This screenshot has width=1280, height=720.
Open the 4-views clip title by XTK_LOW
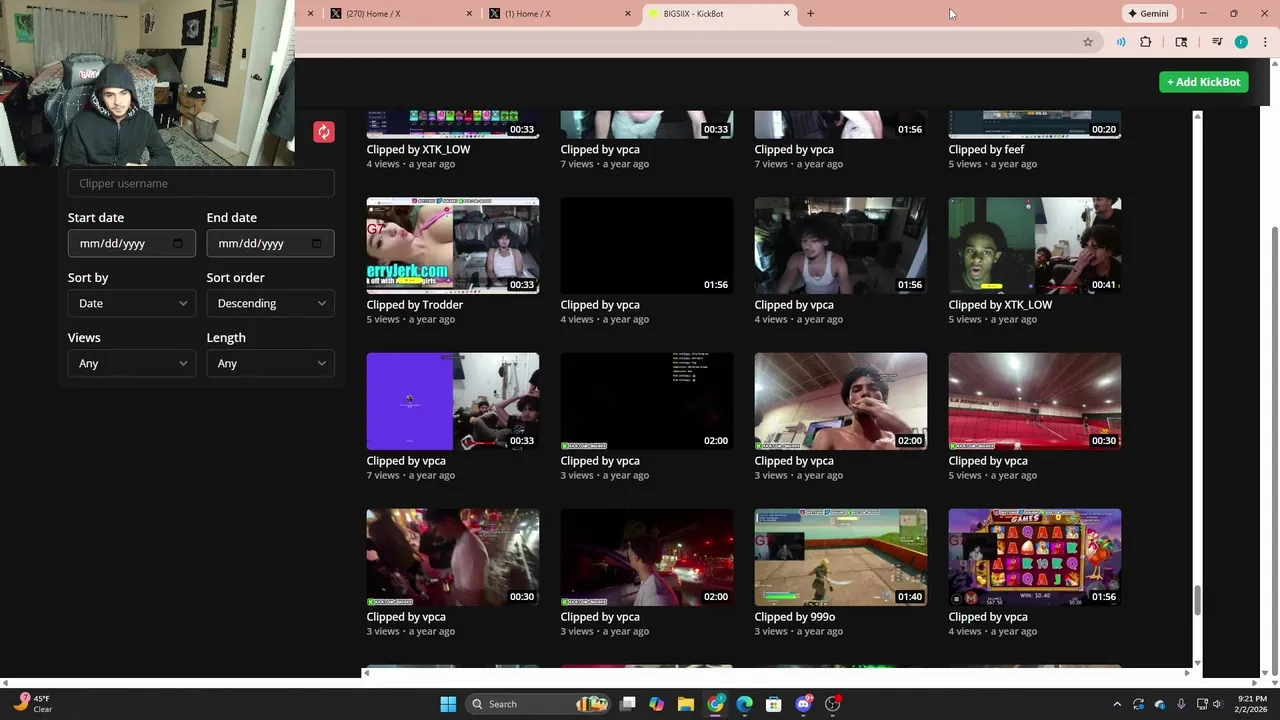point(418,149)
